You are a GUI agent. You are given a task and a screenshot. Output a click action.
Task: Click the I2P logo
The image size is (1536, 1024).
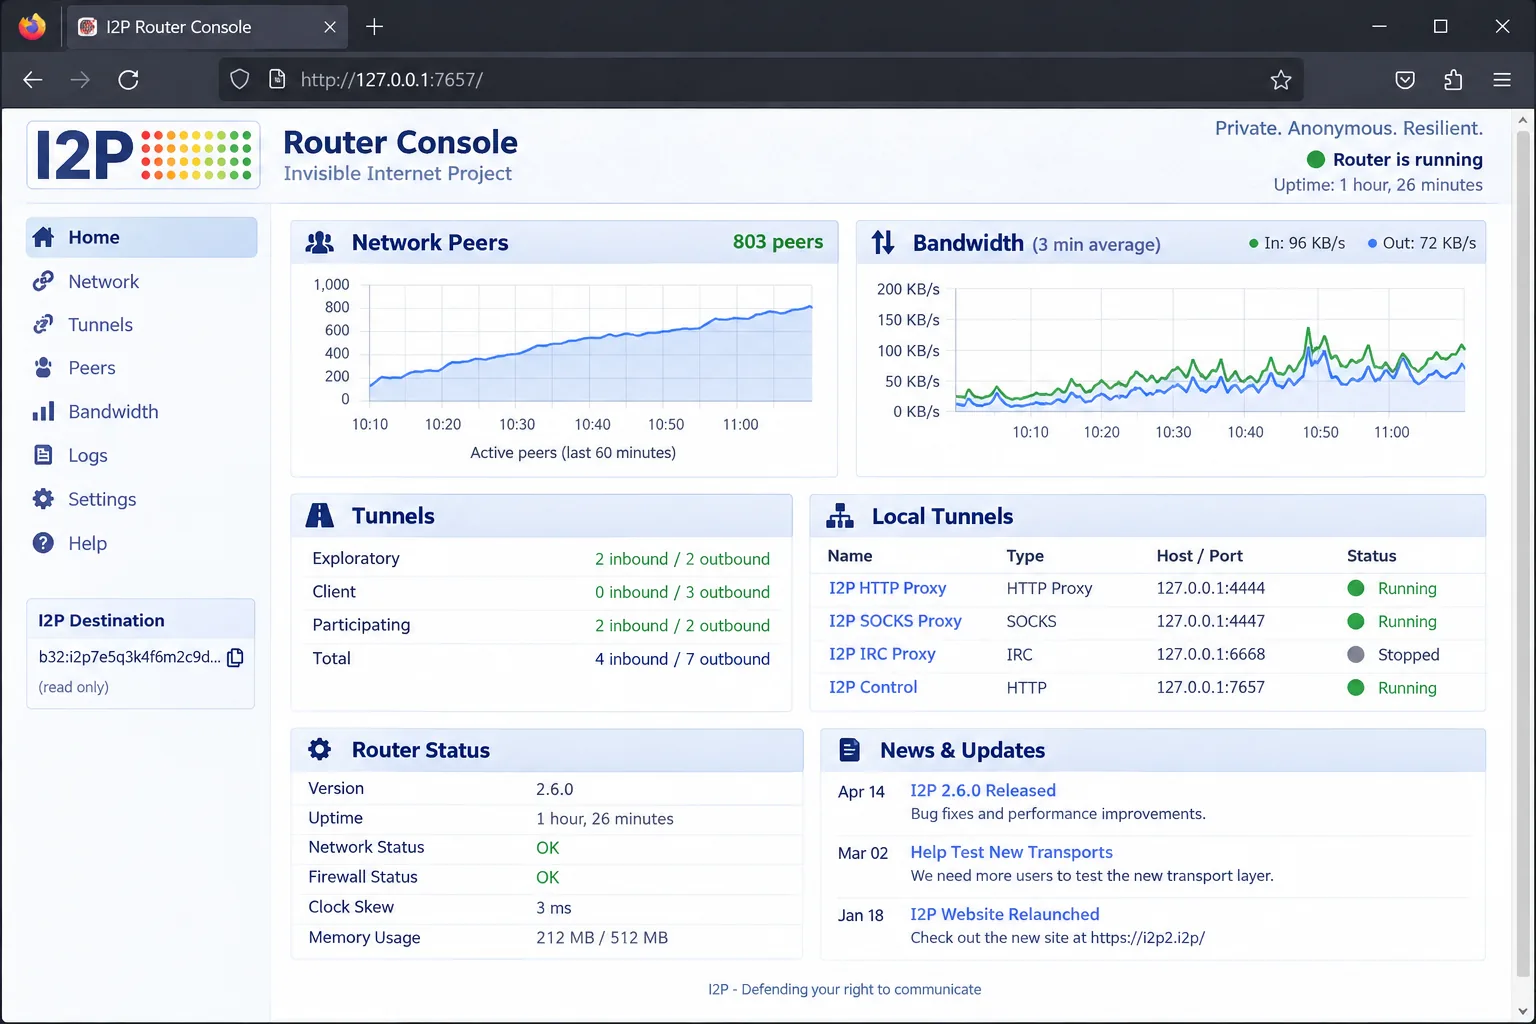tap(143, 155)
